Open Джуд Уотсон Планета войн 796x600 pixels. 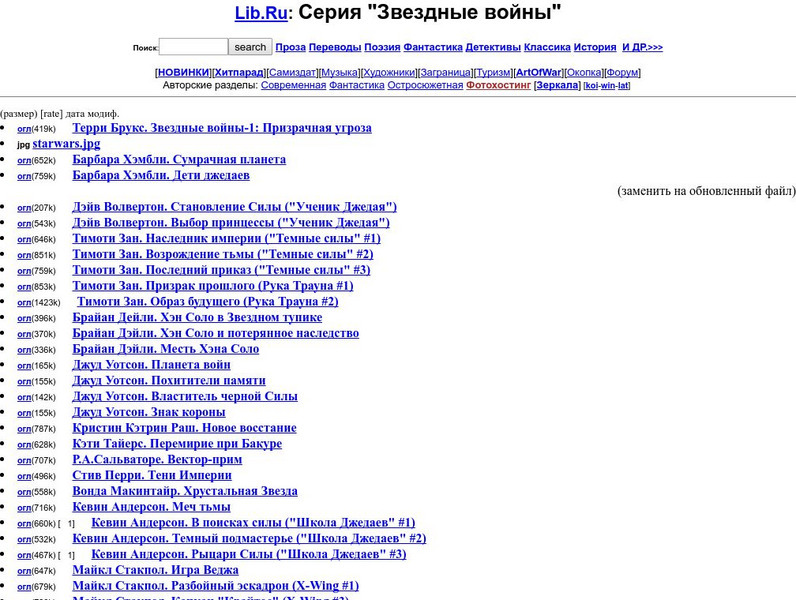click(x=151, y=364)
